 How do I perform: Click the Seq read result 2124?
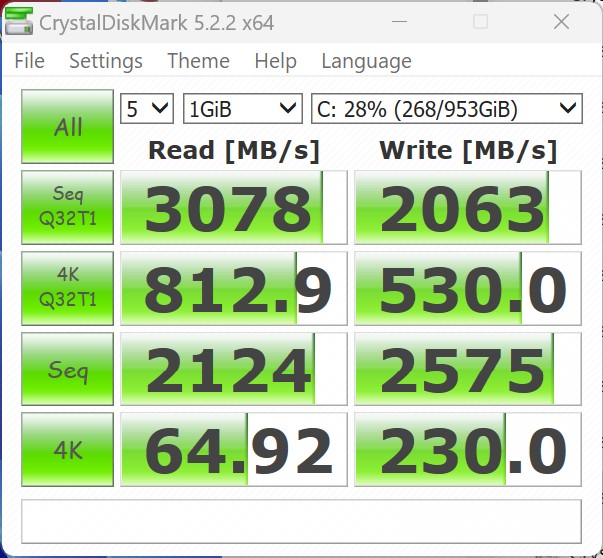point(234,369)
